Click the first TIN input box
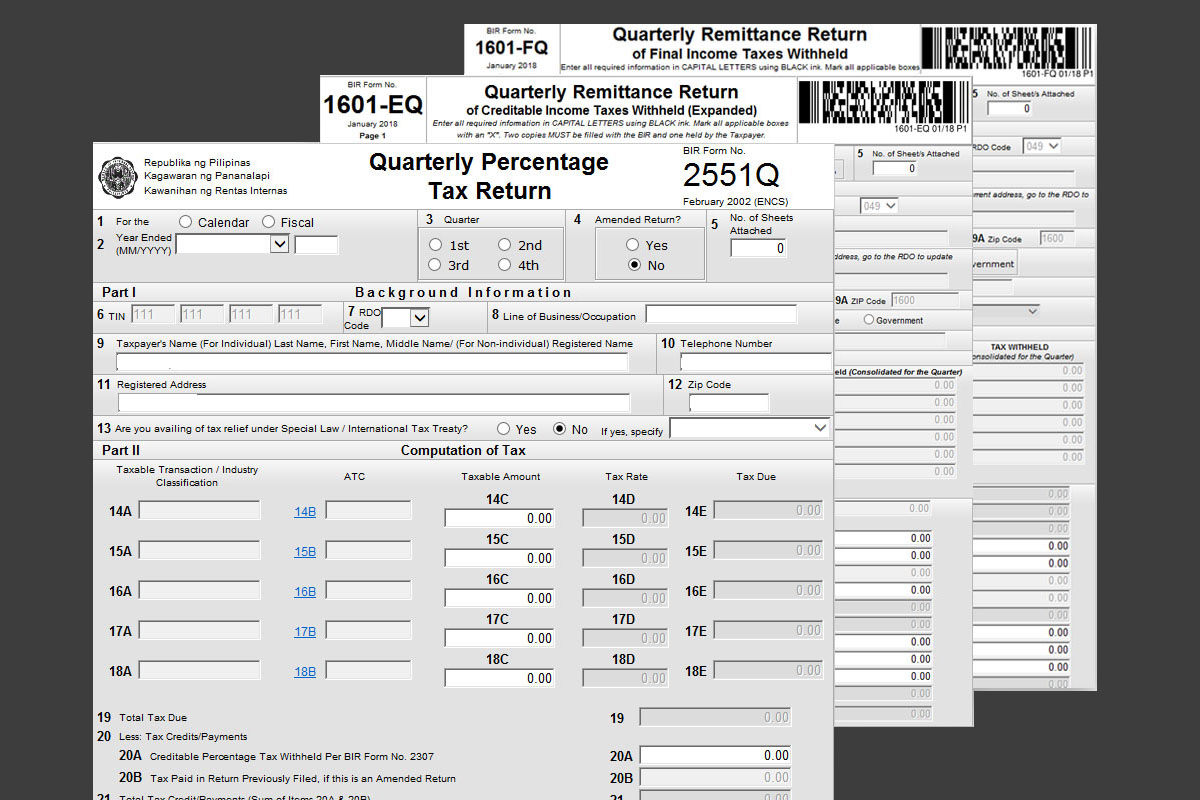The height and width of the screenshot is (800, 1200). pyautogui.click(x=151, y=313)
